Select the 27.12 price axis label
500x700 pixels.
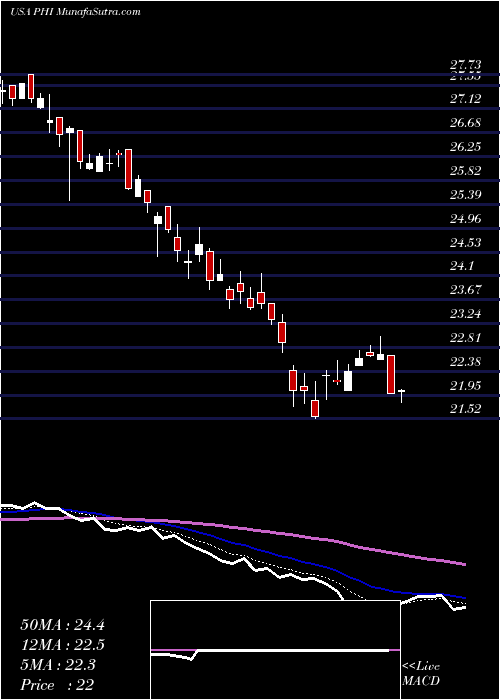pyautogui.click(x=465, y=99)
